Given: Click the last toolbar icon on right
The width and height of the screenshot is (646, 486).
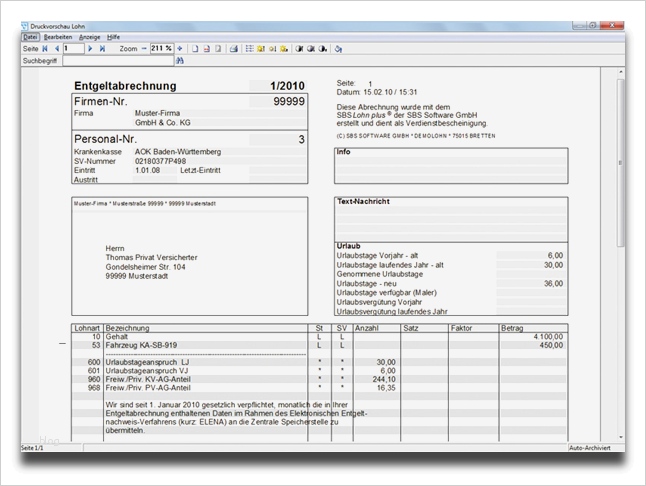Looking at the screenshot, I should 338,49.
